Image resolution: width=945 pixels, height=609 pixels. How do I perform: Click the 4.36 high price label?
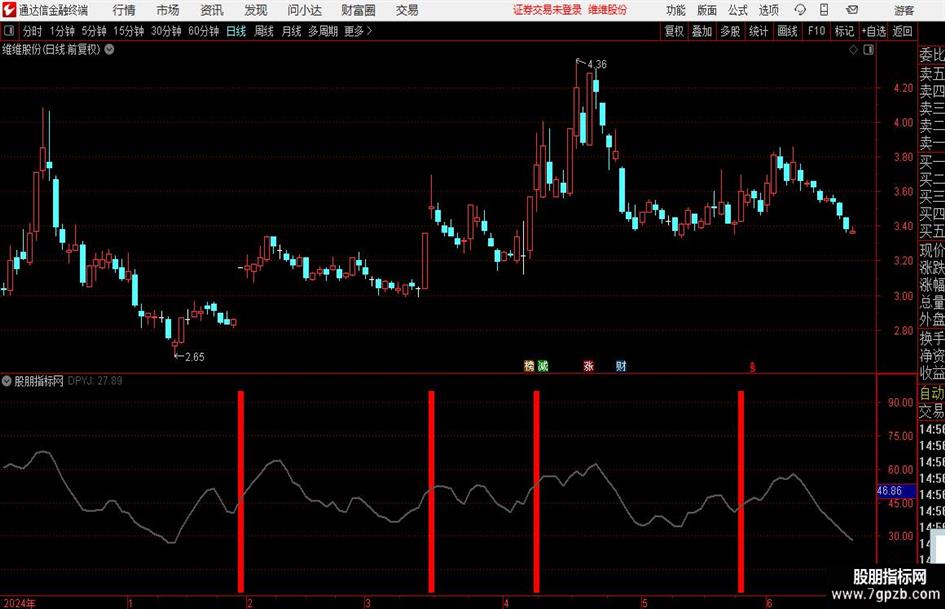pos(597,64)
